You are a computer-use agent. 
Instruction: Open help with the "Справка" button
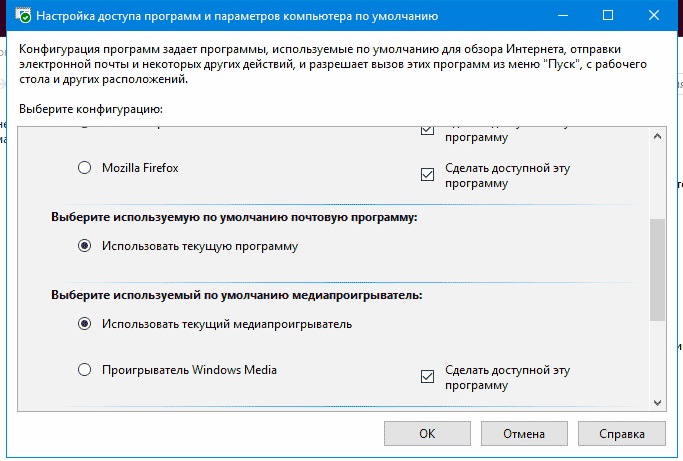[x=619, y=434]
